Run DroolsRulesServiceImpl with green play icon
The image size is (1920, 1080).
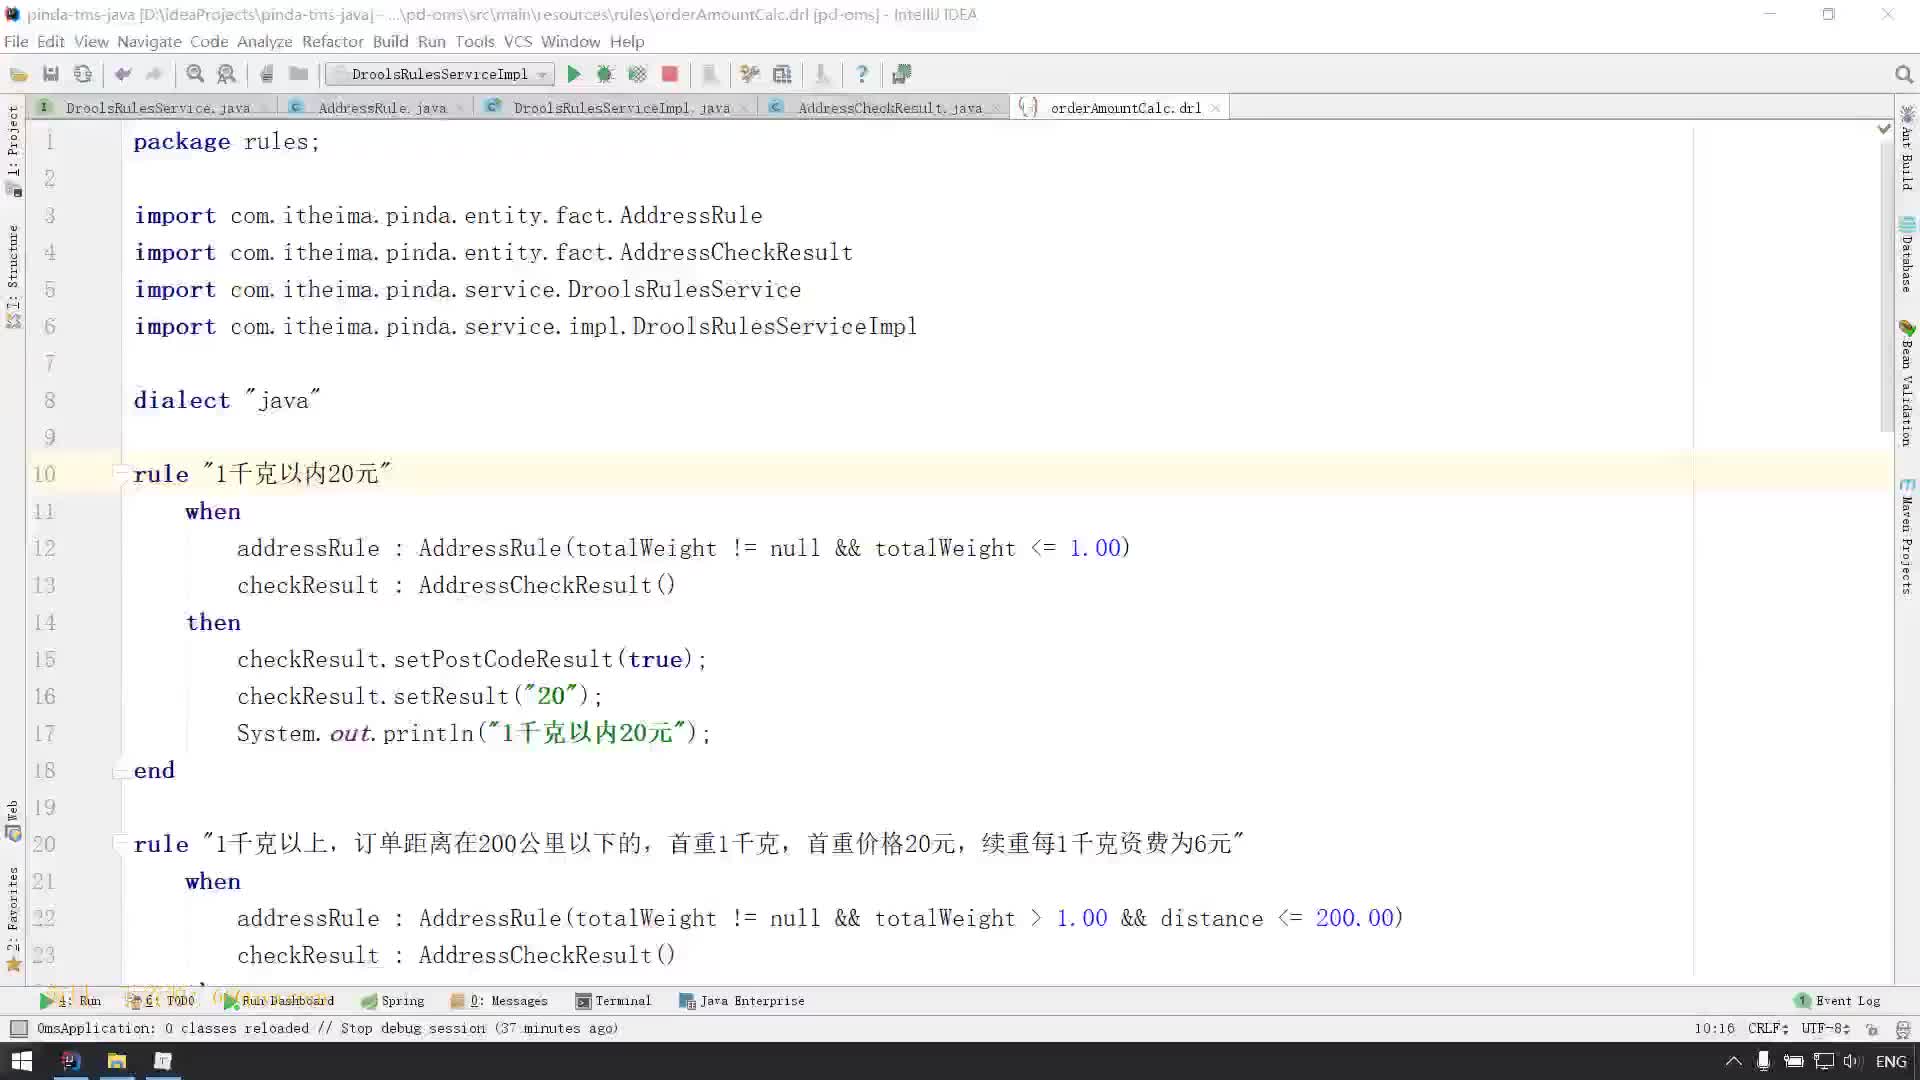tap(574, 74)
